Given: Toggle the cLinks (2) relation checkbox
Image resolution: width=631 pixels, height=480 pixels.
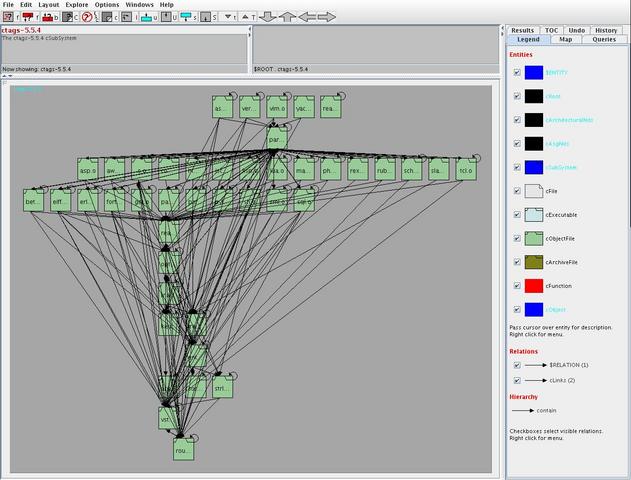Looking at the screenshot, I should click(517, 380).
